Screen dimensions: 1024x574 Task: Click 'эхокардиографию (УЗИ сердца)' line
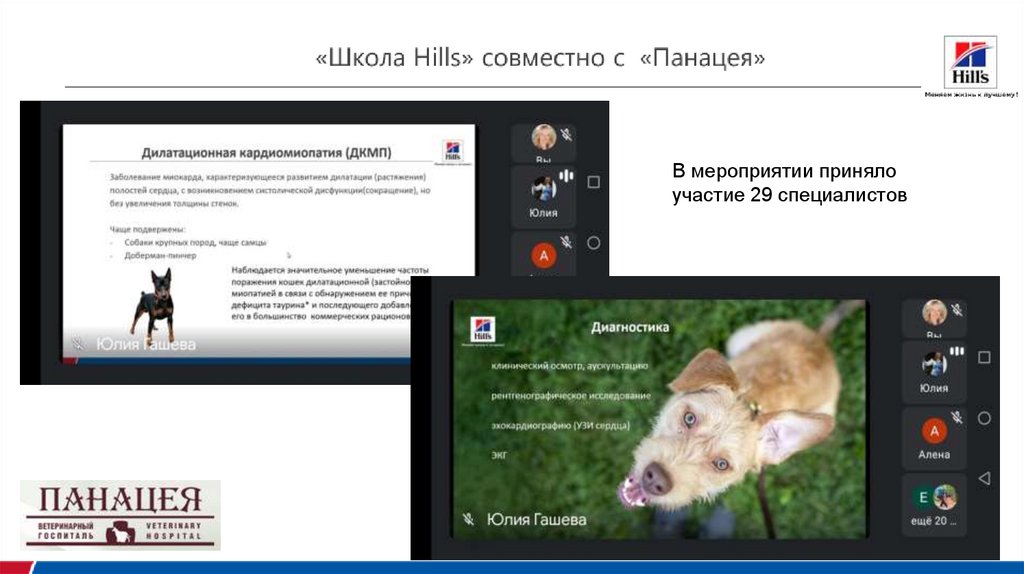point(560,425)
